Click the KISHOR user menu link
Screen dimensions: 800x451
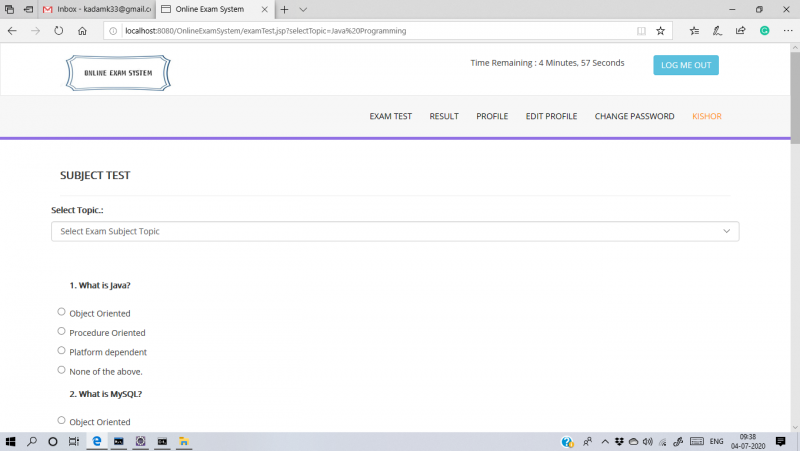[707, 116]
